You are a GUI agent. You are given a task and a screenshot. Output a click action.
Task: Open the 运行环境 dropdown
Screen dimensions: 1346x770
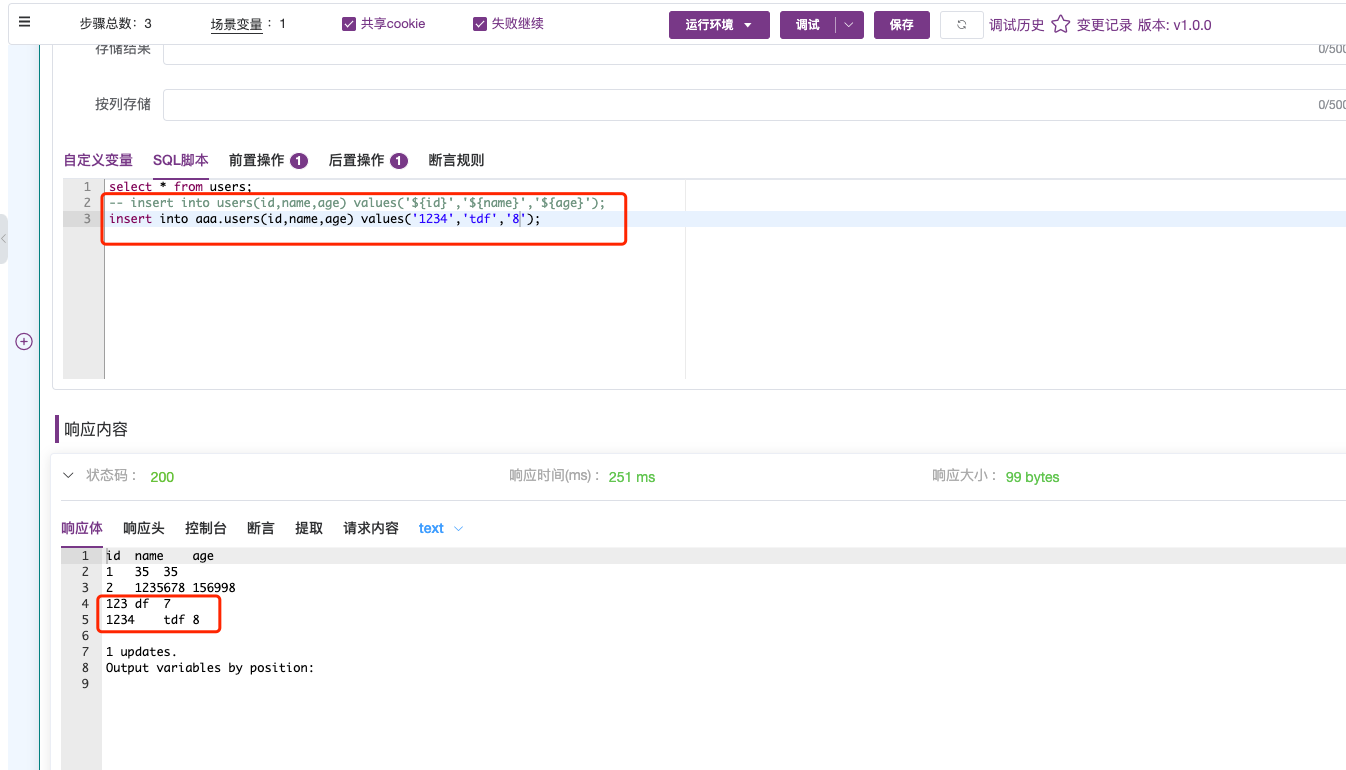click(x=719, y=24)
